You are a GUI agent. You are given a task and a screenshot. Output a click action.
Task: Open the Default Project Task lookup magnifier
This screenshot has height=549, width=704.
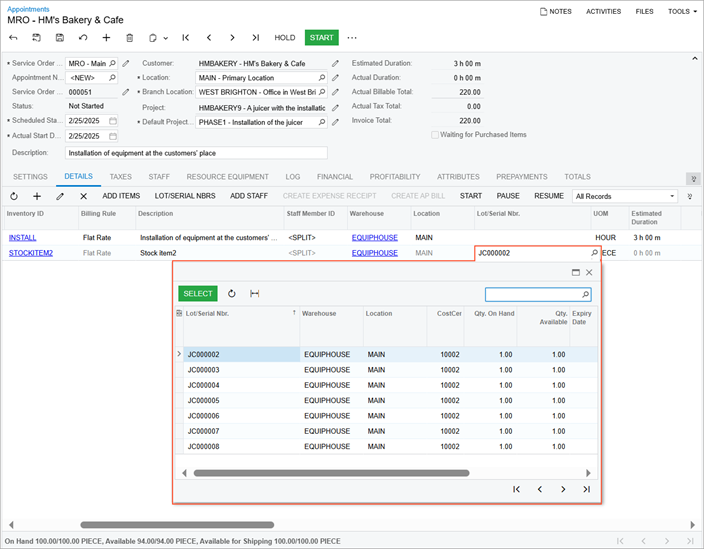point(322,122)
